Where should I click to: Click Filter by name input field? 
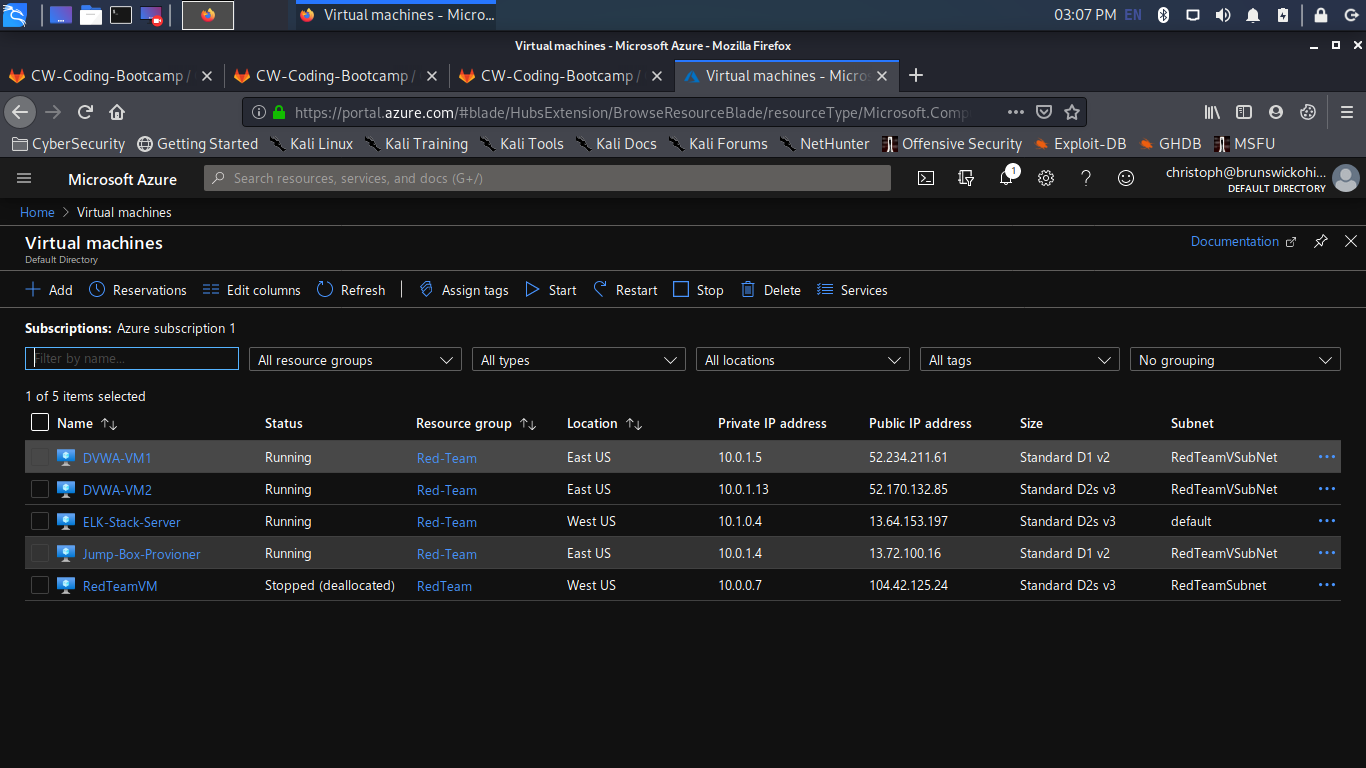tap(132, 358)
